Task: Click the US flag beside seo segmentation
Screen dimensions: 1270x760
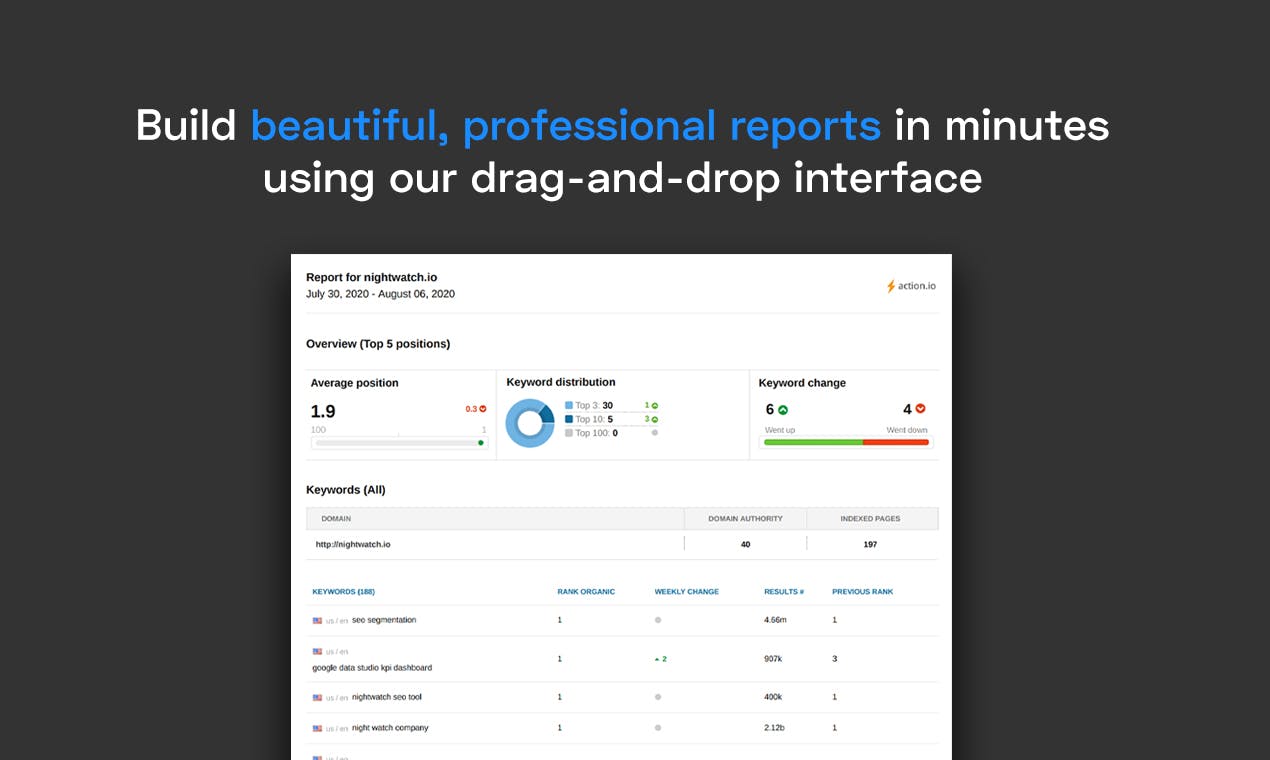Action: (317, 620)
